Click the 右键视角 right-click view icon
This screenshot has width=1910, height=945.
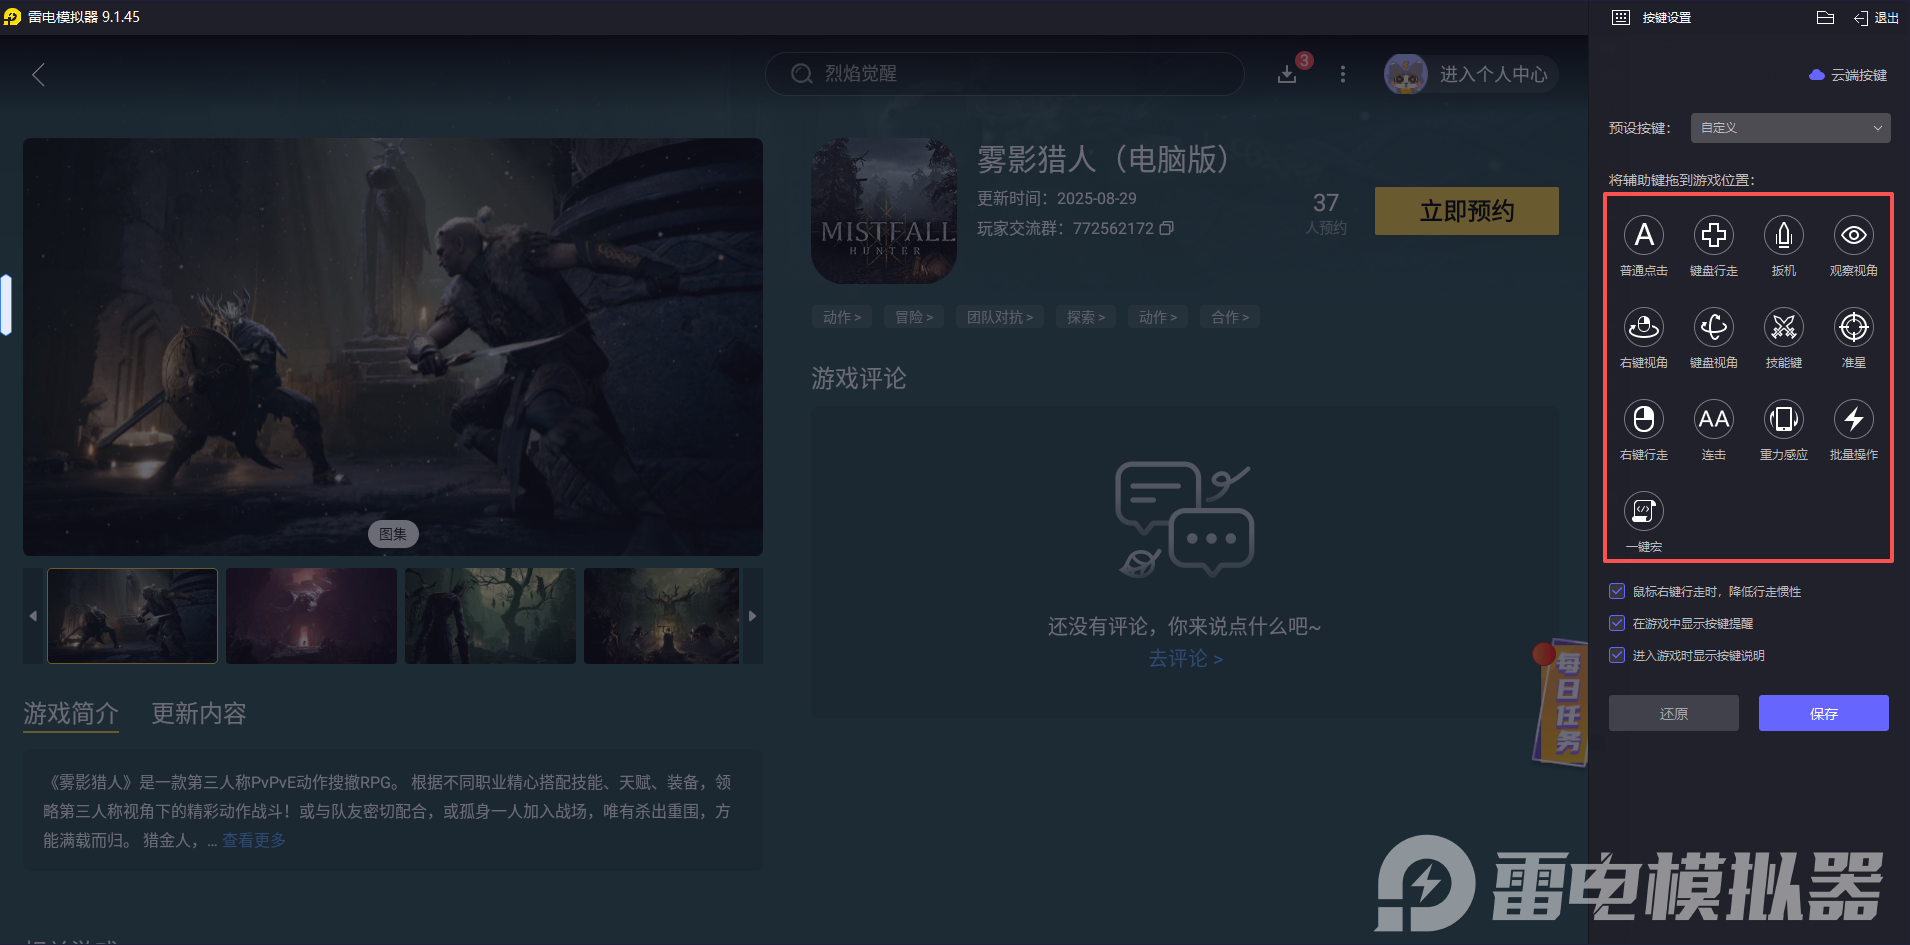pyautogui.click(x=1643, y=327)
